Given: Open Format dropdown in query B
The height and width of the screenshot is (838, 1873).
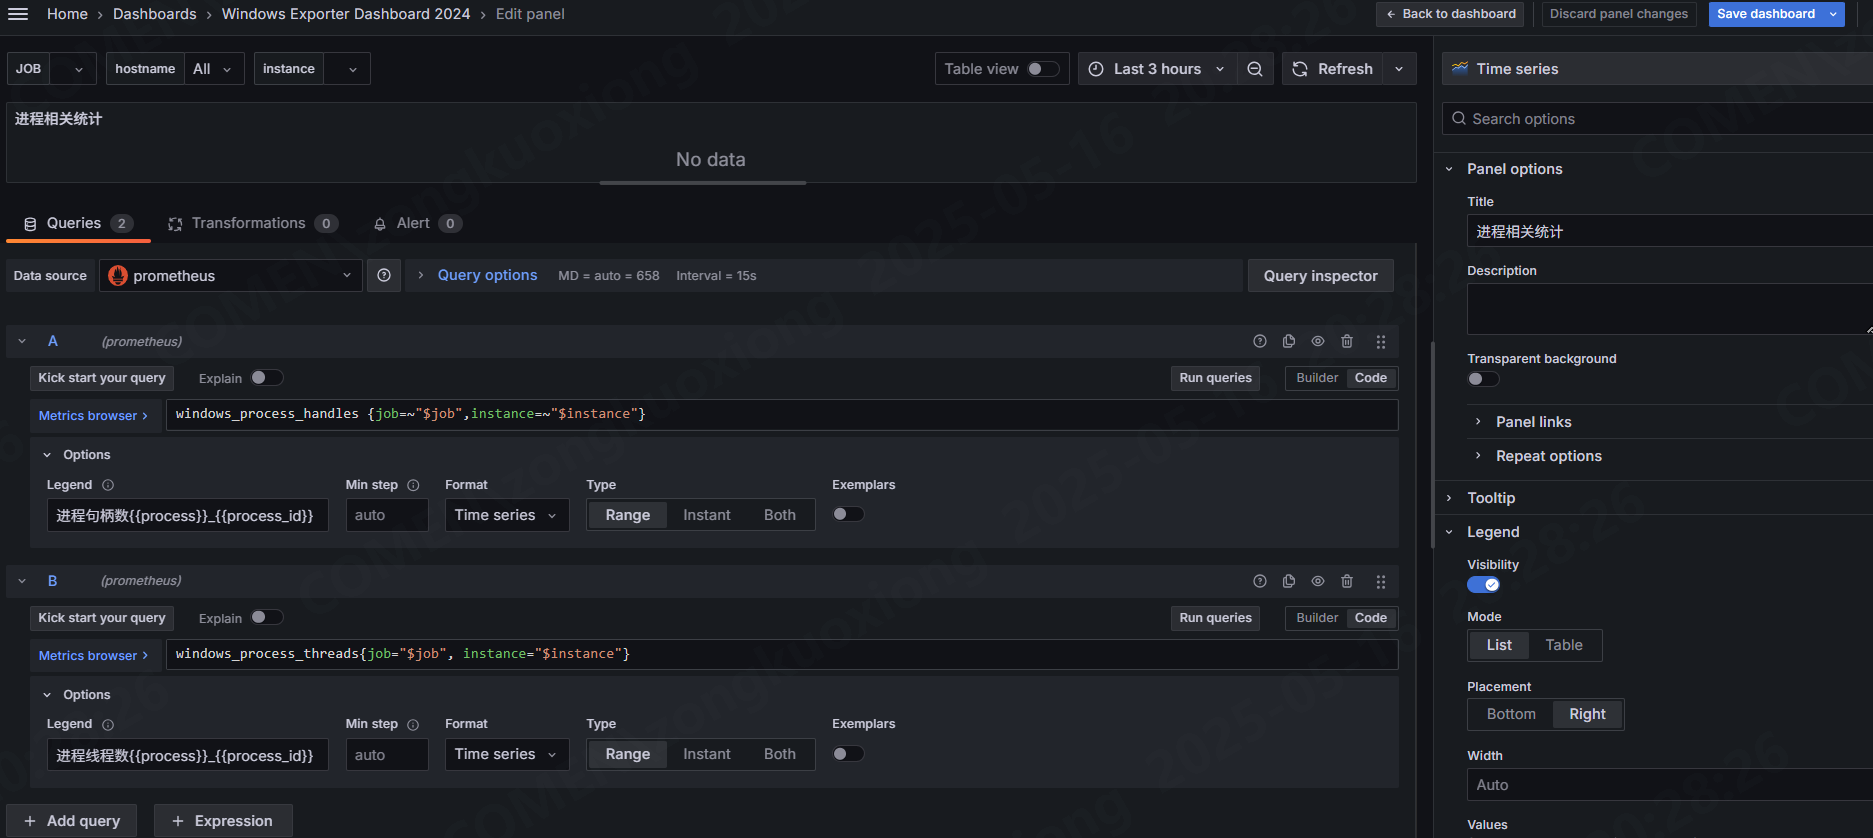Looking at the screenshot, I should 507,754.
